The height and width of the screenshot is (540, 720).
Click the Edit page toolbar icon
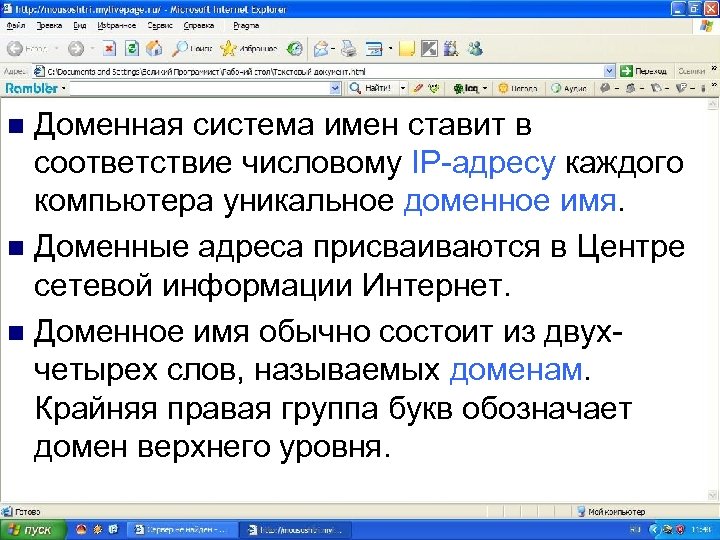374,48
